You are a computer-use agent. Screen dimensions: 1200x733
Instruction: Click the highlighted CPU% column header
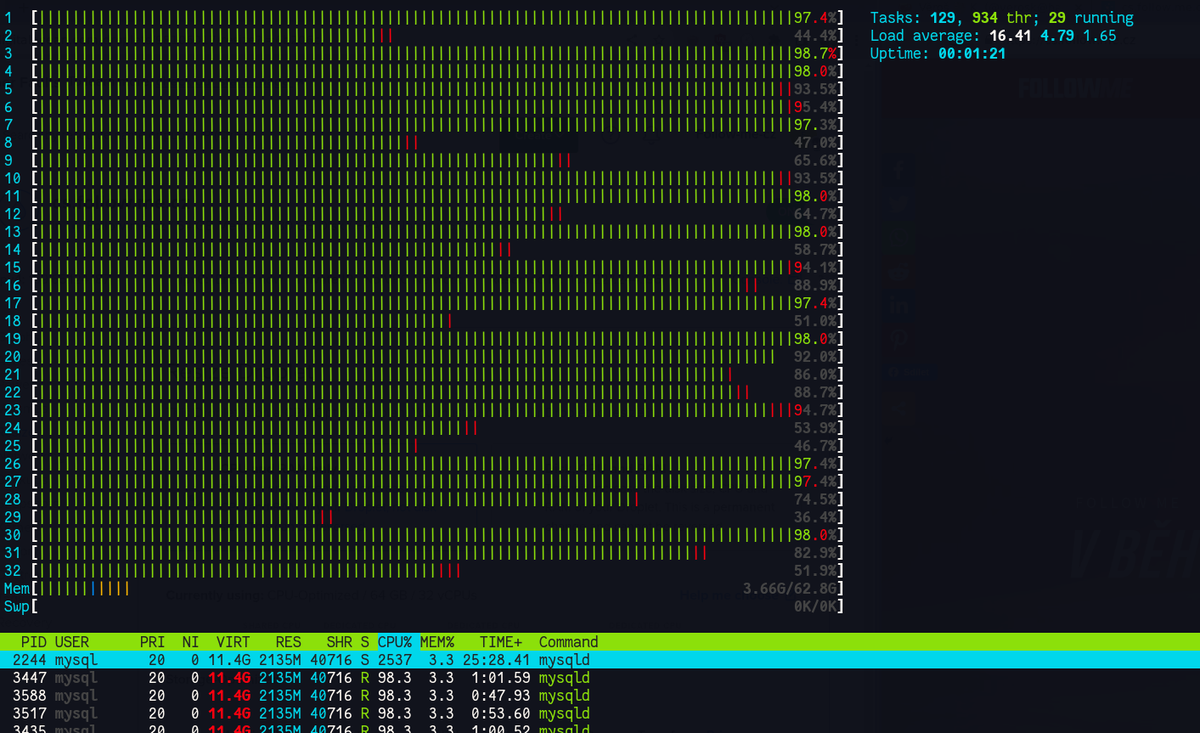coord(396,642)
